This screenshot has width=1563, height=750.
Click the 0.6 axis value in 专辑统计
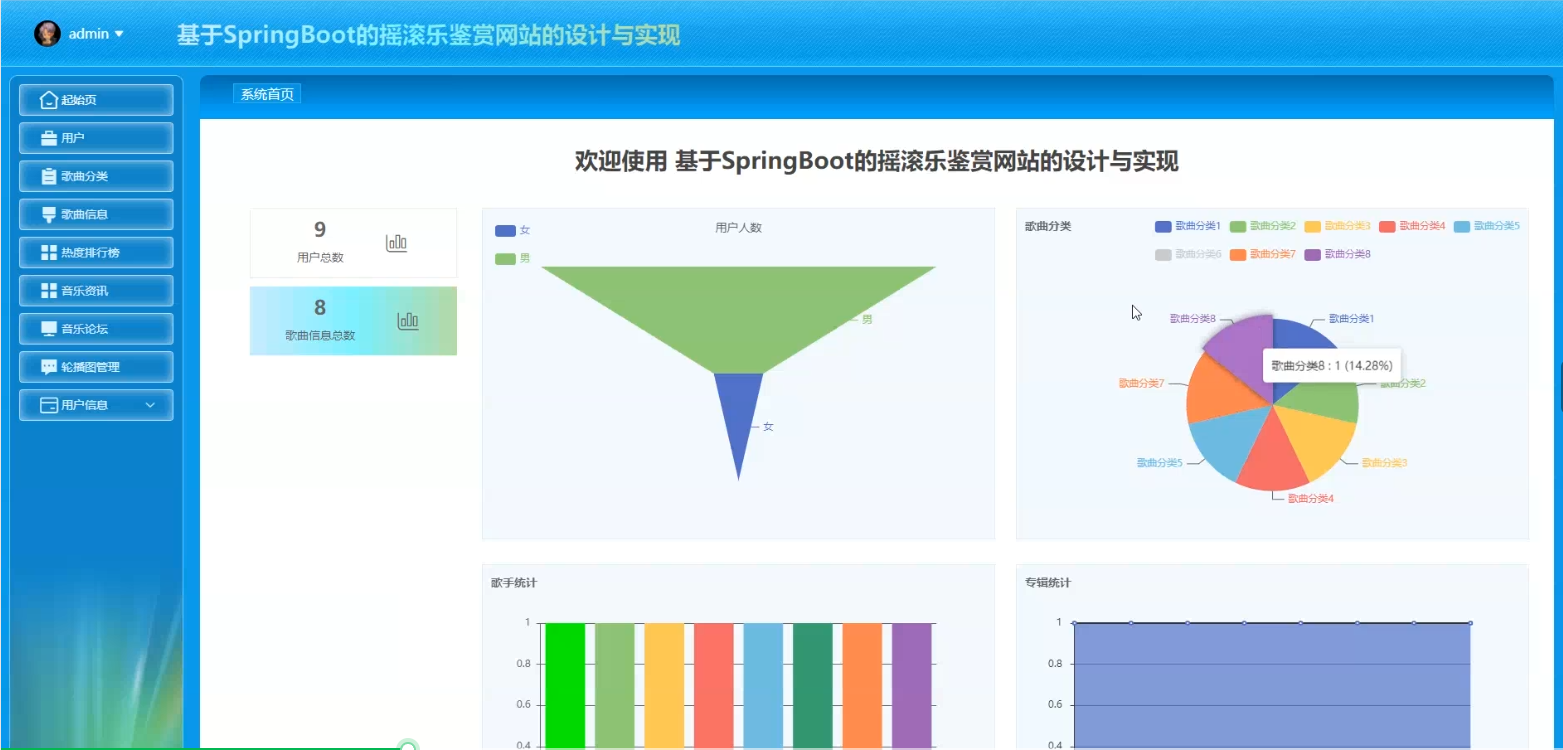coord(1056,705)
